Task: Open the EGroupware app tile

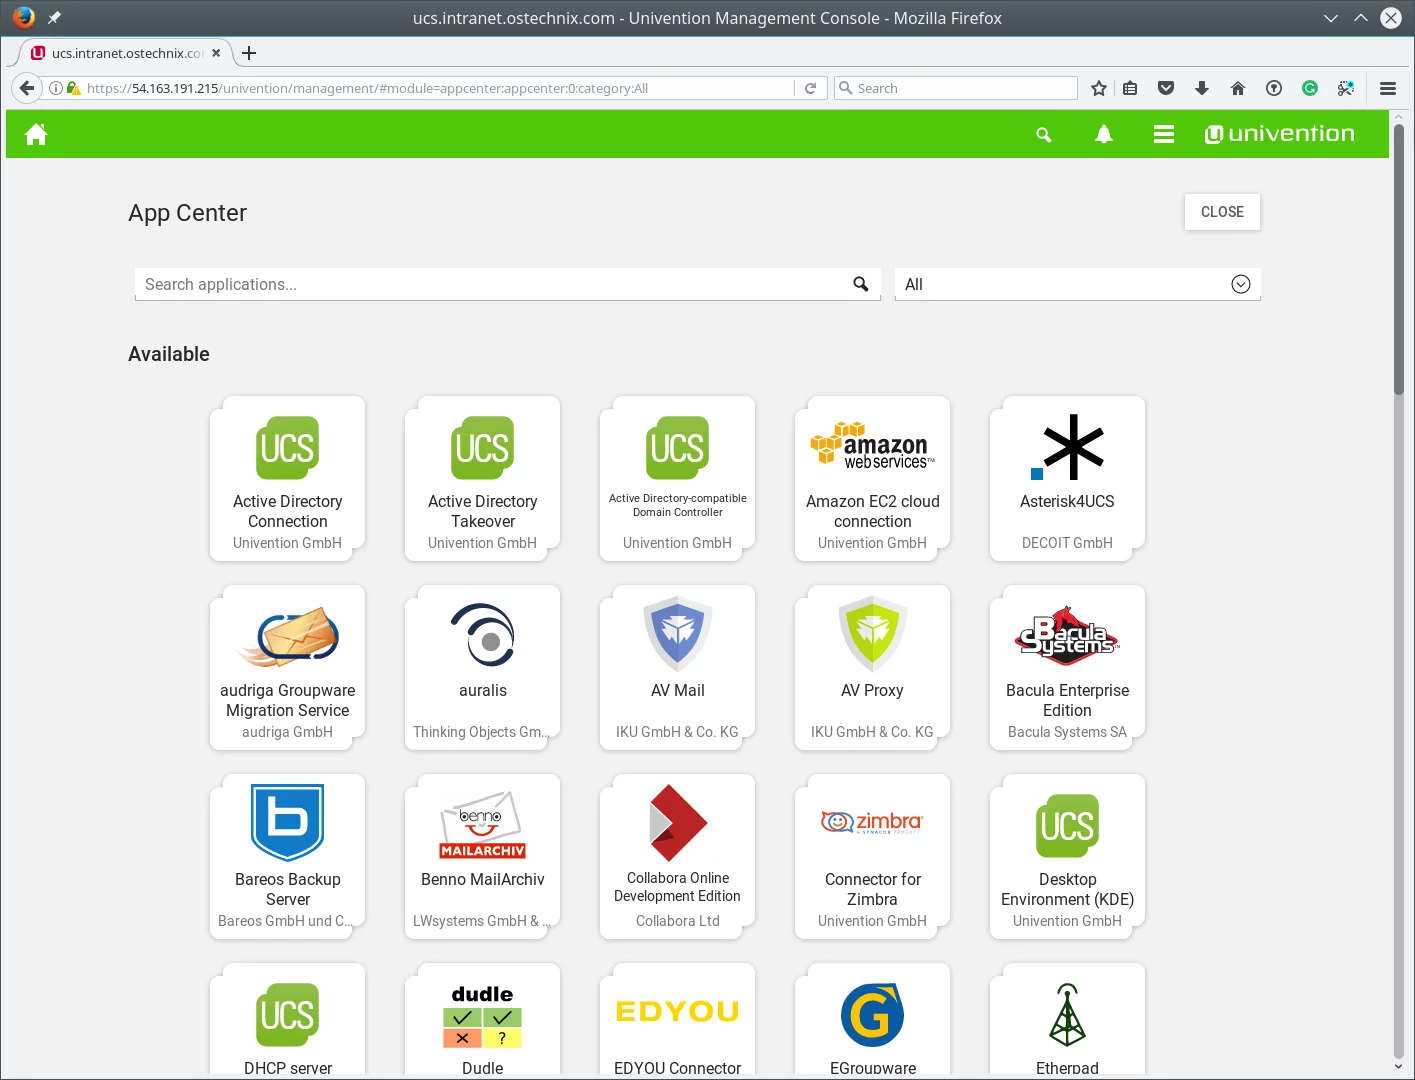Action: (x=872, y=1020)
